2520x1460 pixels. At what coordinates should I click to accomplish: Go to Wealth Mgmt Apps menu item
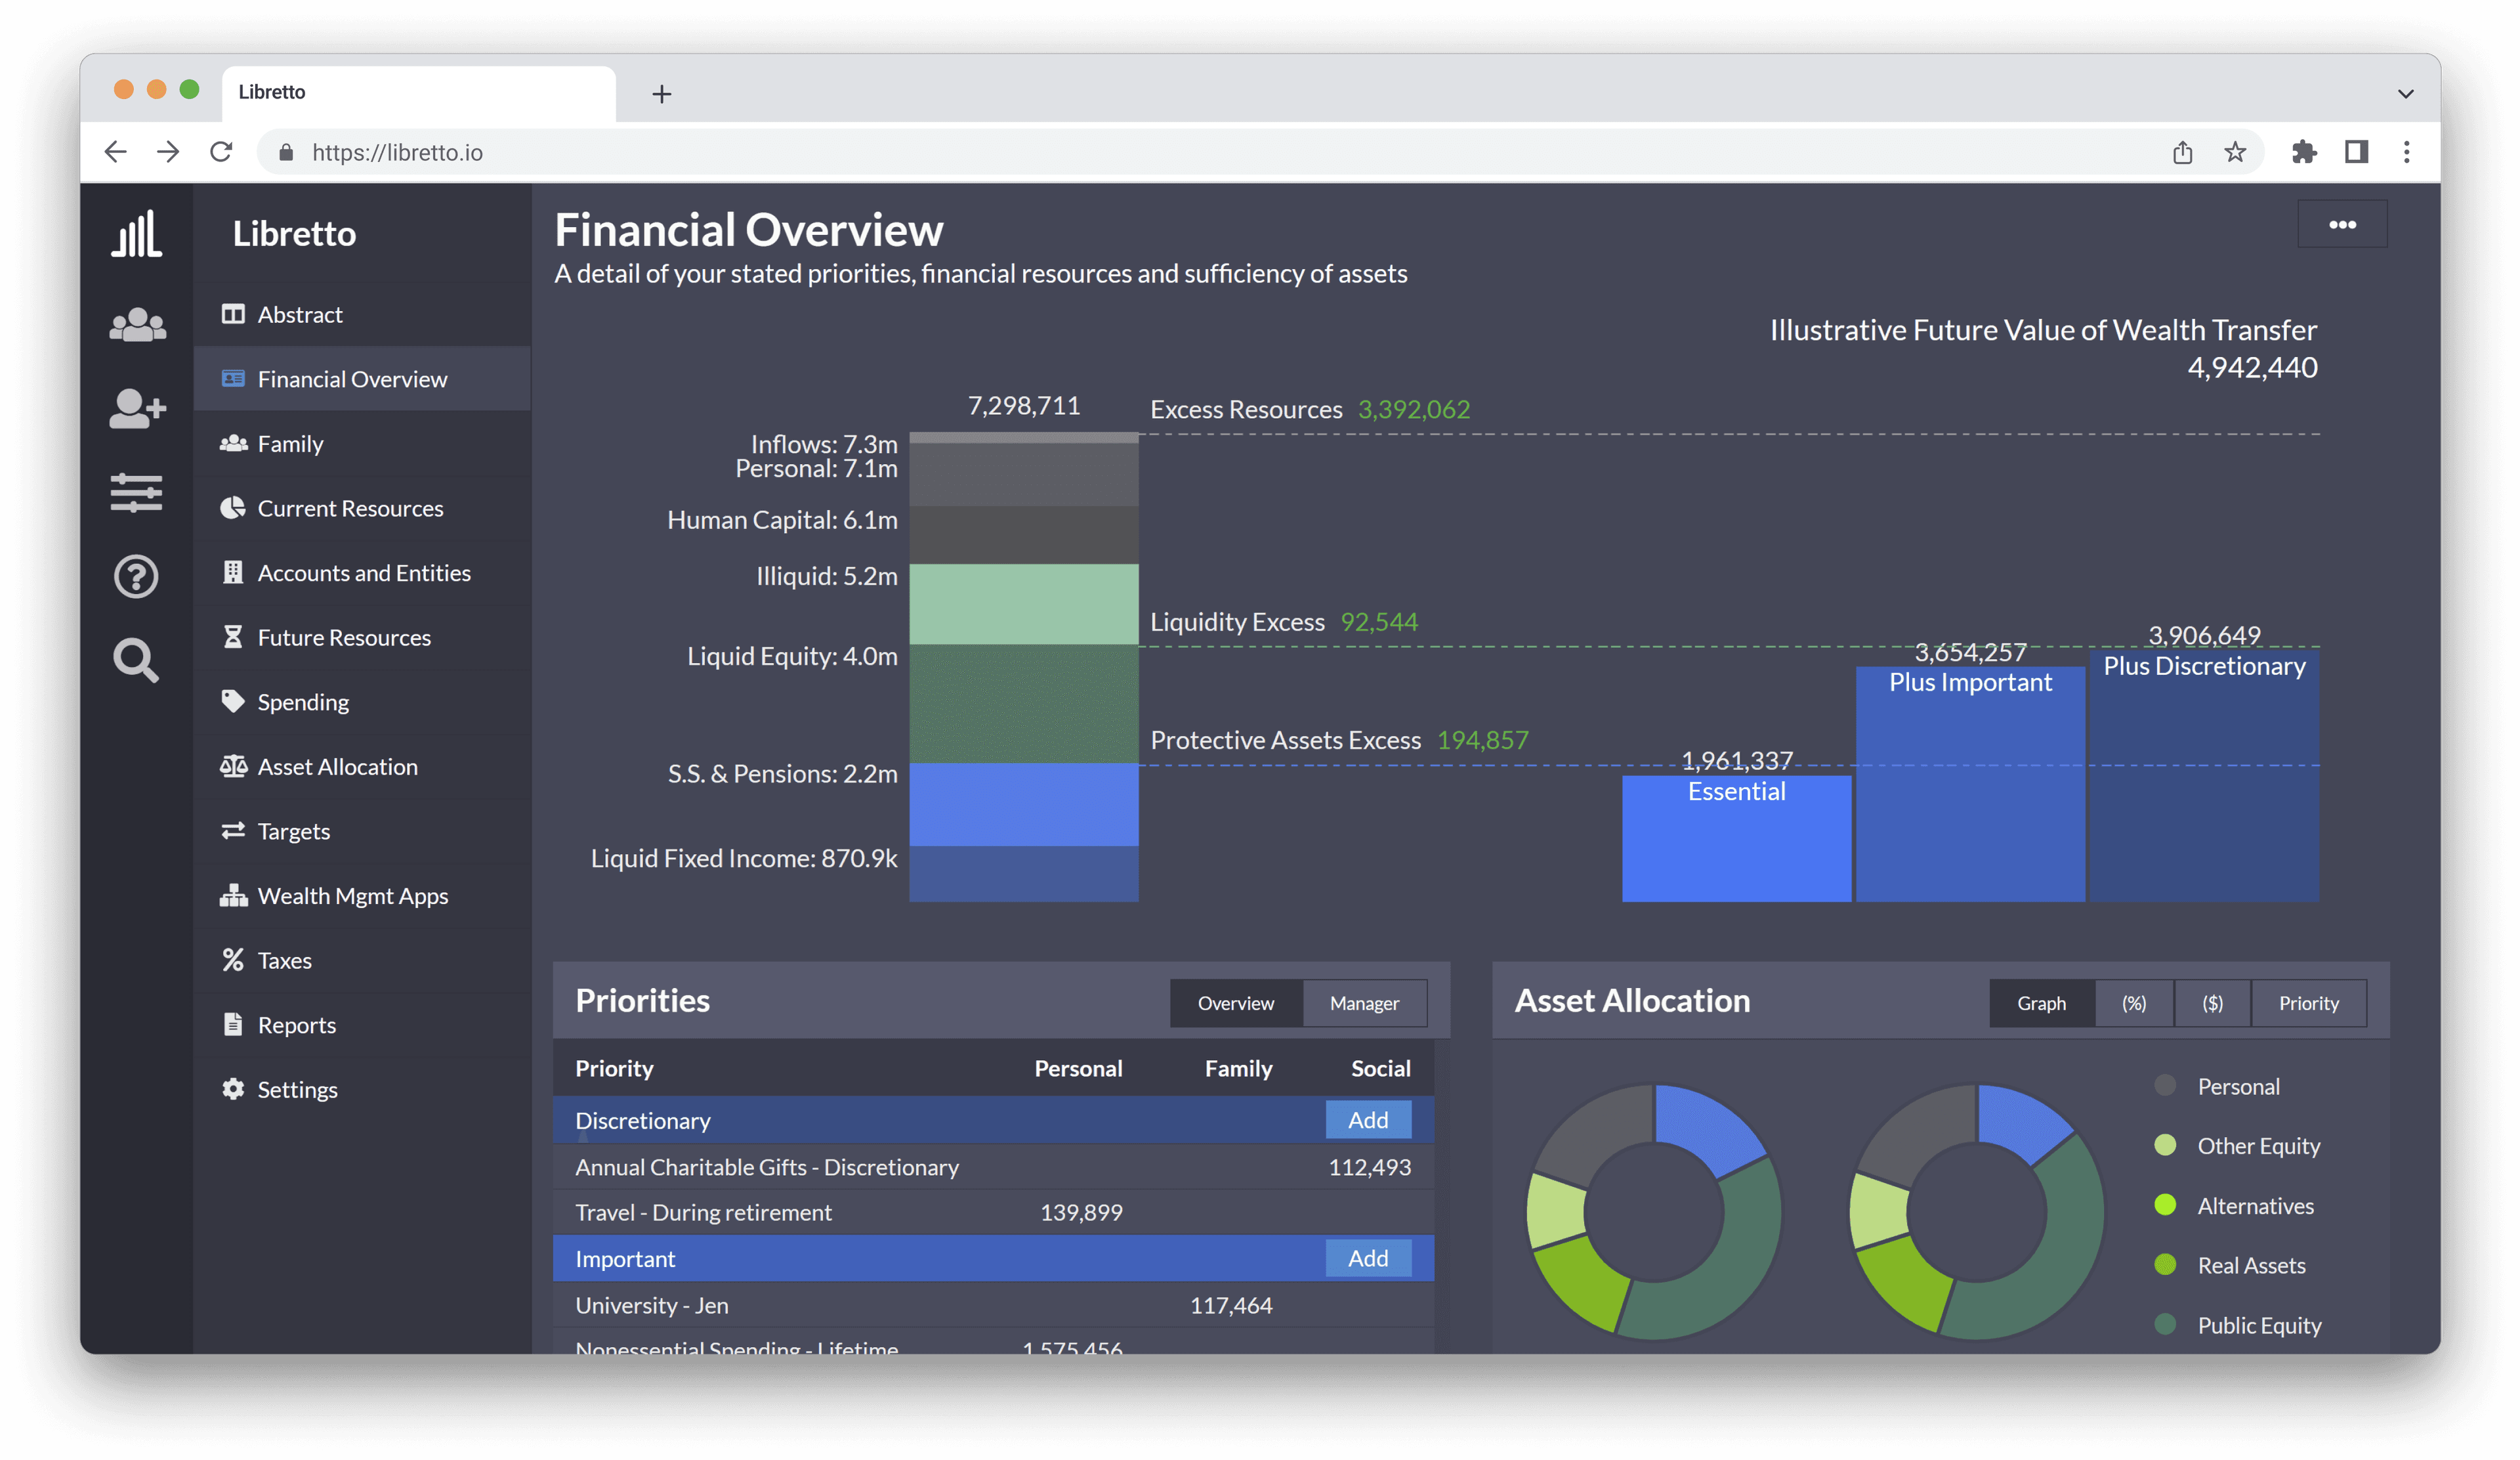click(352, 896)
